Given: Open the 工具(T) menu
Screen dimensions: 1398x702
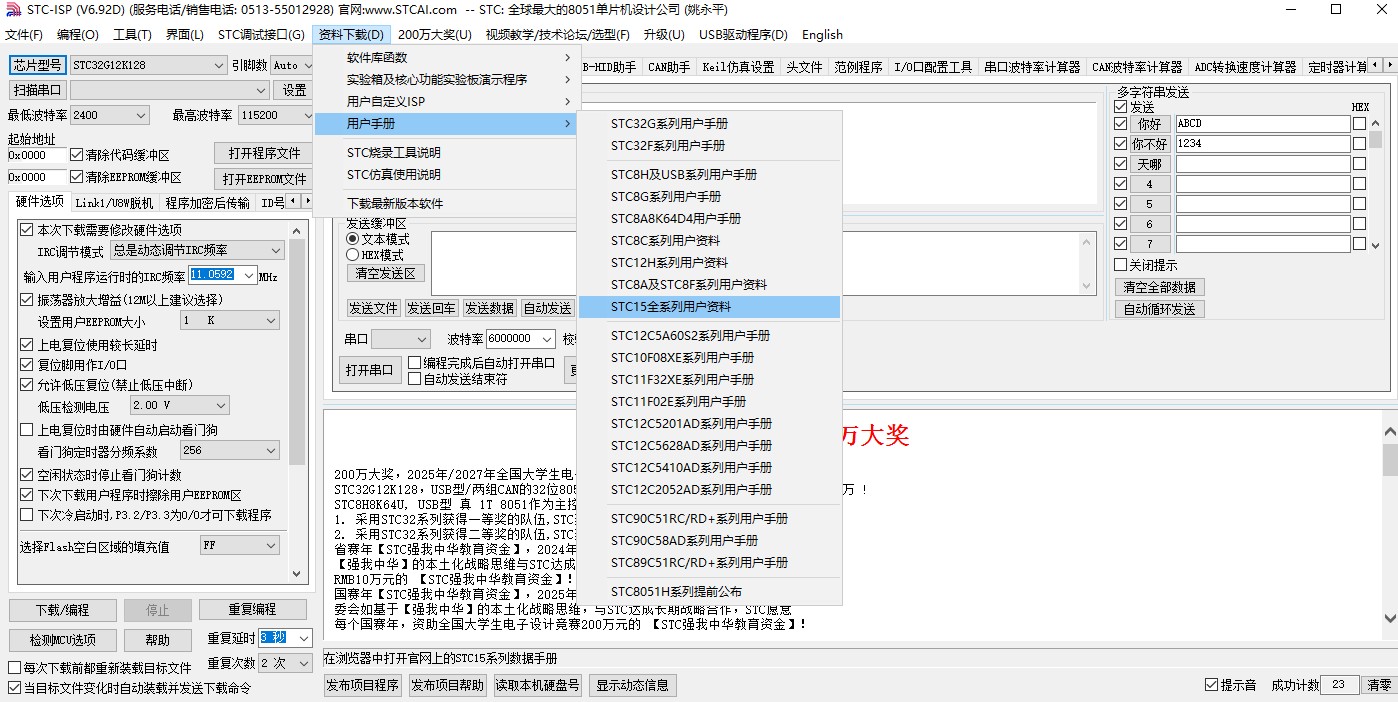Looking at the screenshot, I should tap(132, 34).
